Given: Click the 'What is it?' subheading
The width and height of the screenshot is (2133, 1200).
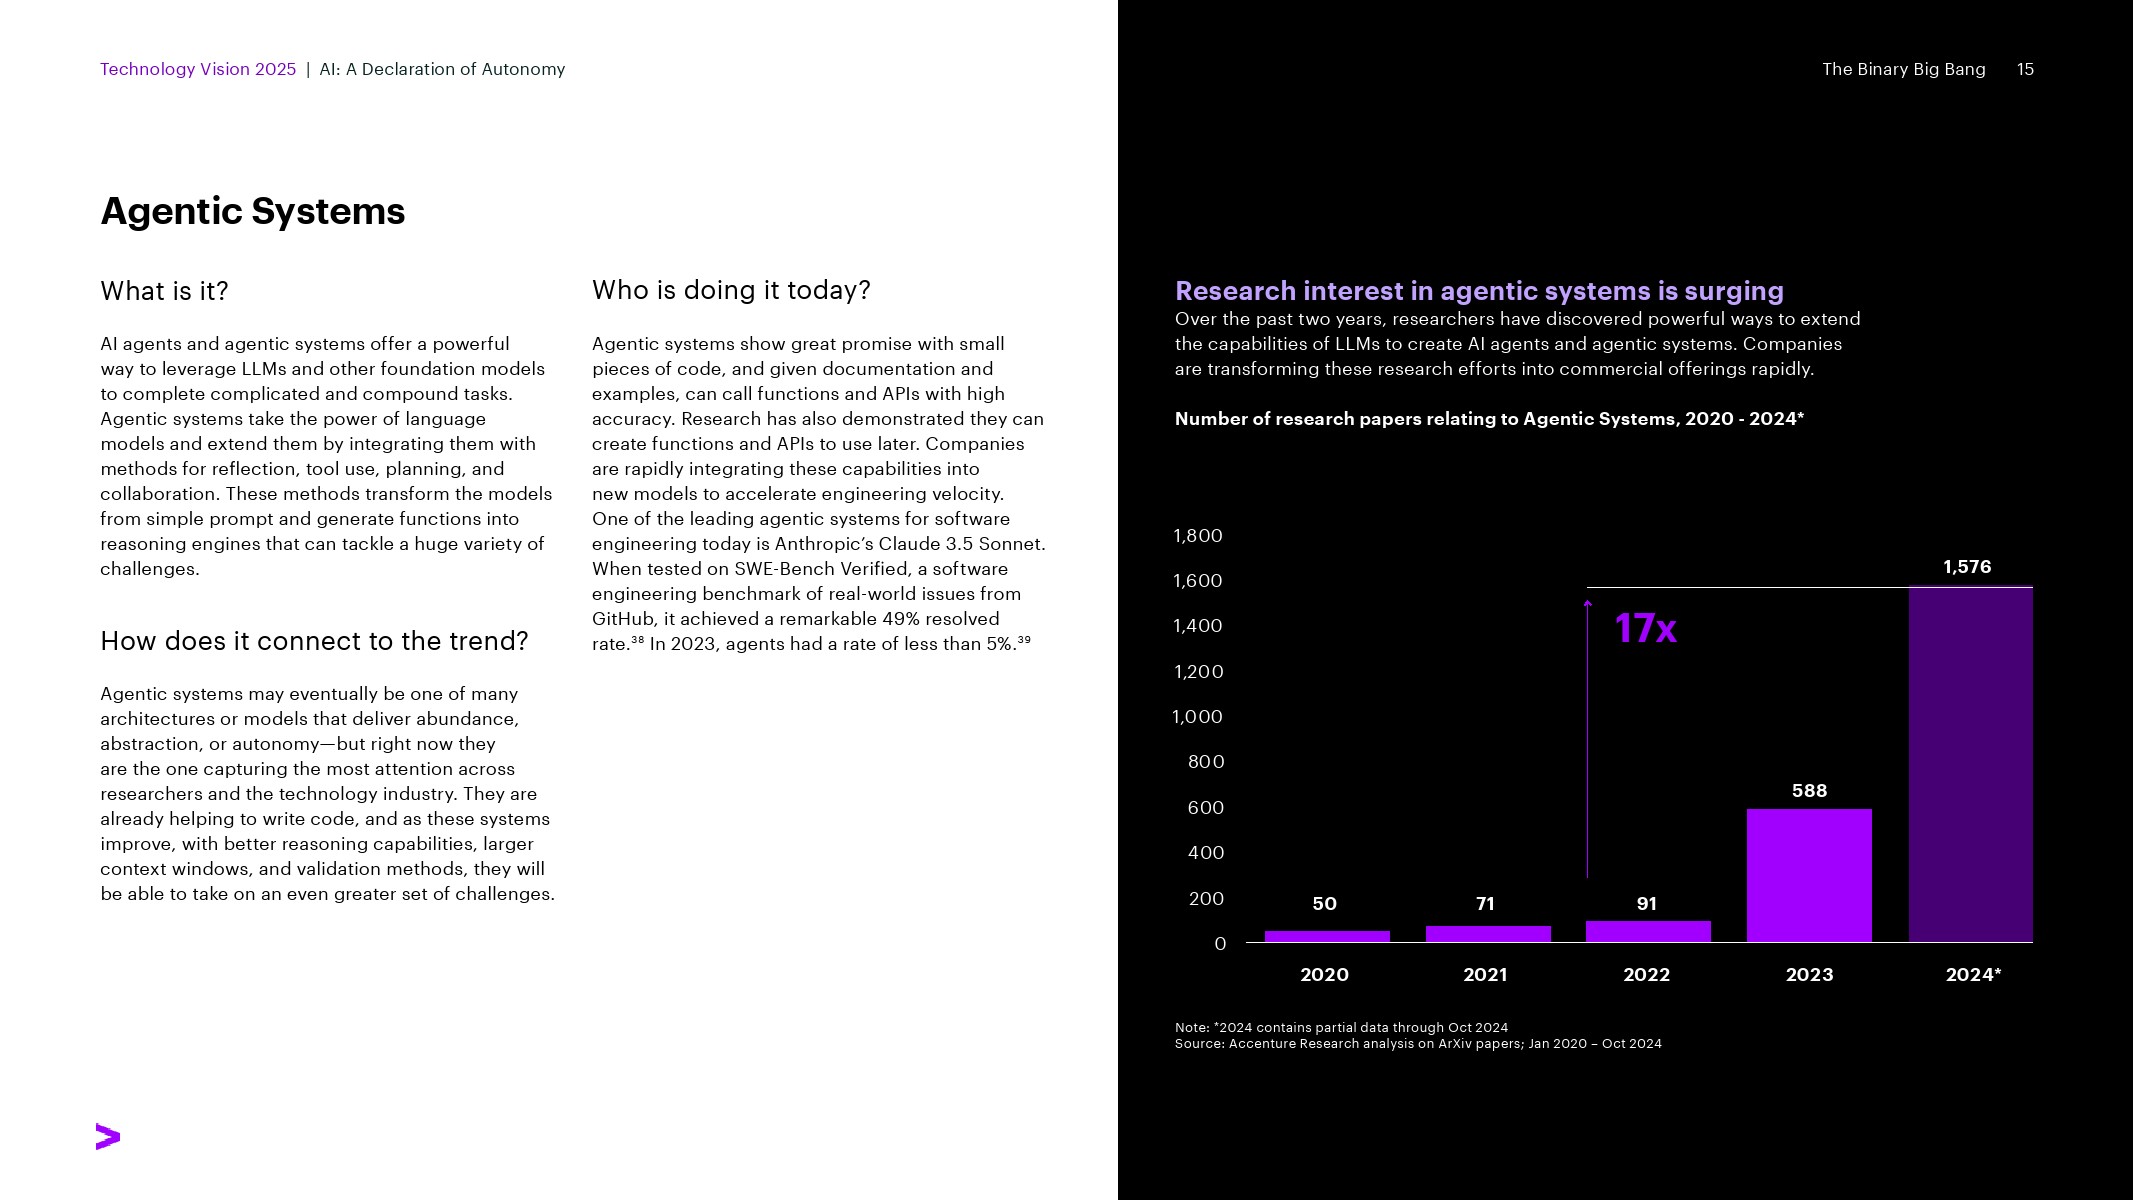Looking at the screenshot, I should coord(164,291).
